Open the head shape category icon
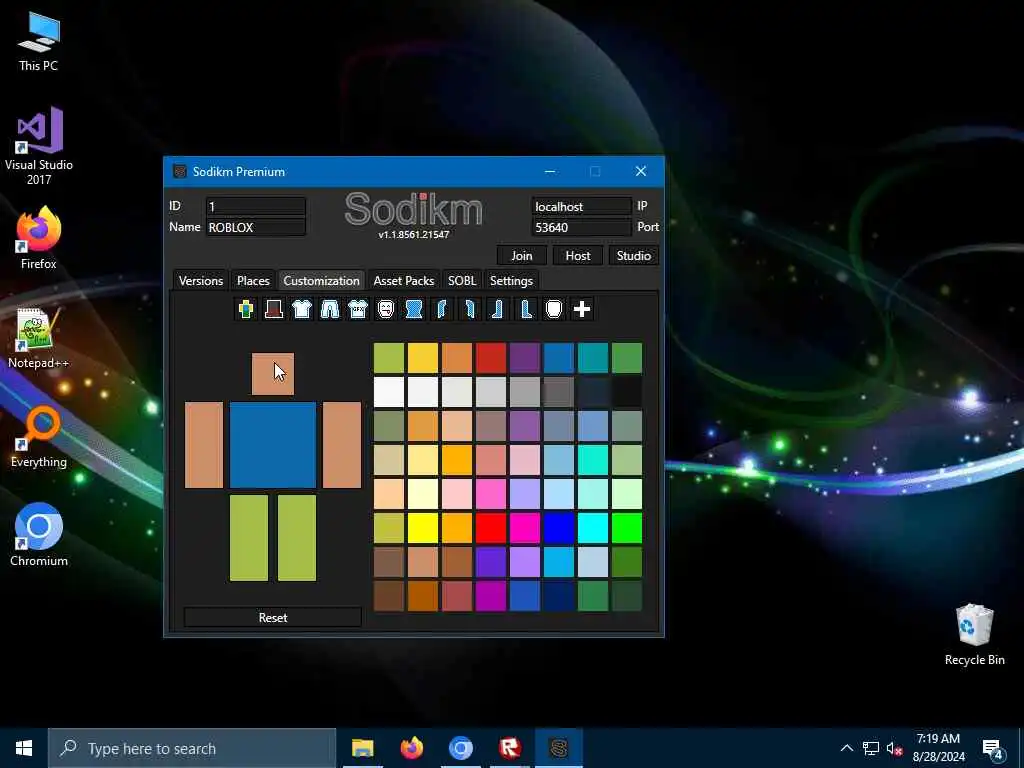1024x768 pixels. 554,309
